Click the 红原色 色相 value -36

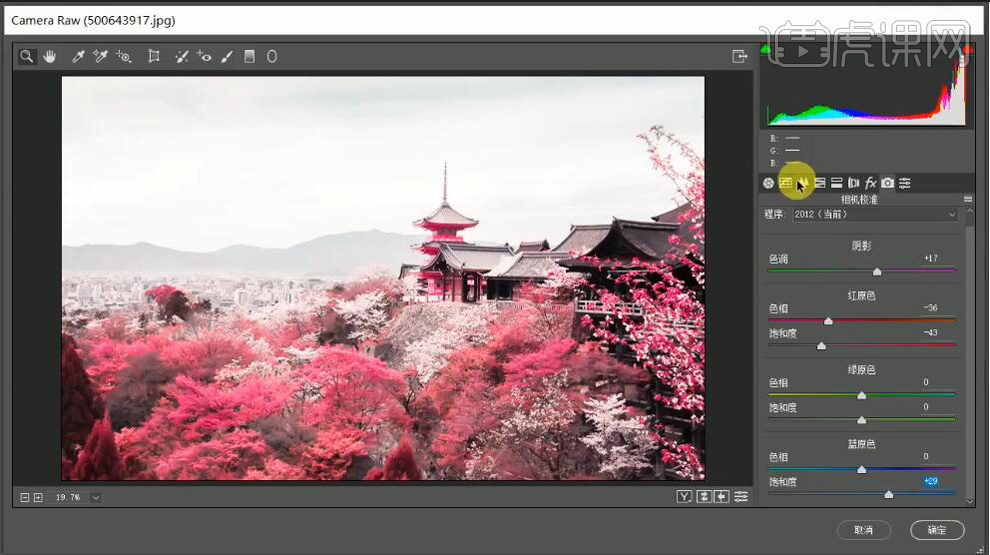(931, 308)
